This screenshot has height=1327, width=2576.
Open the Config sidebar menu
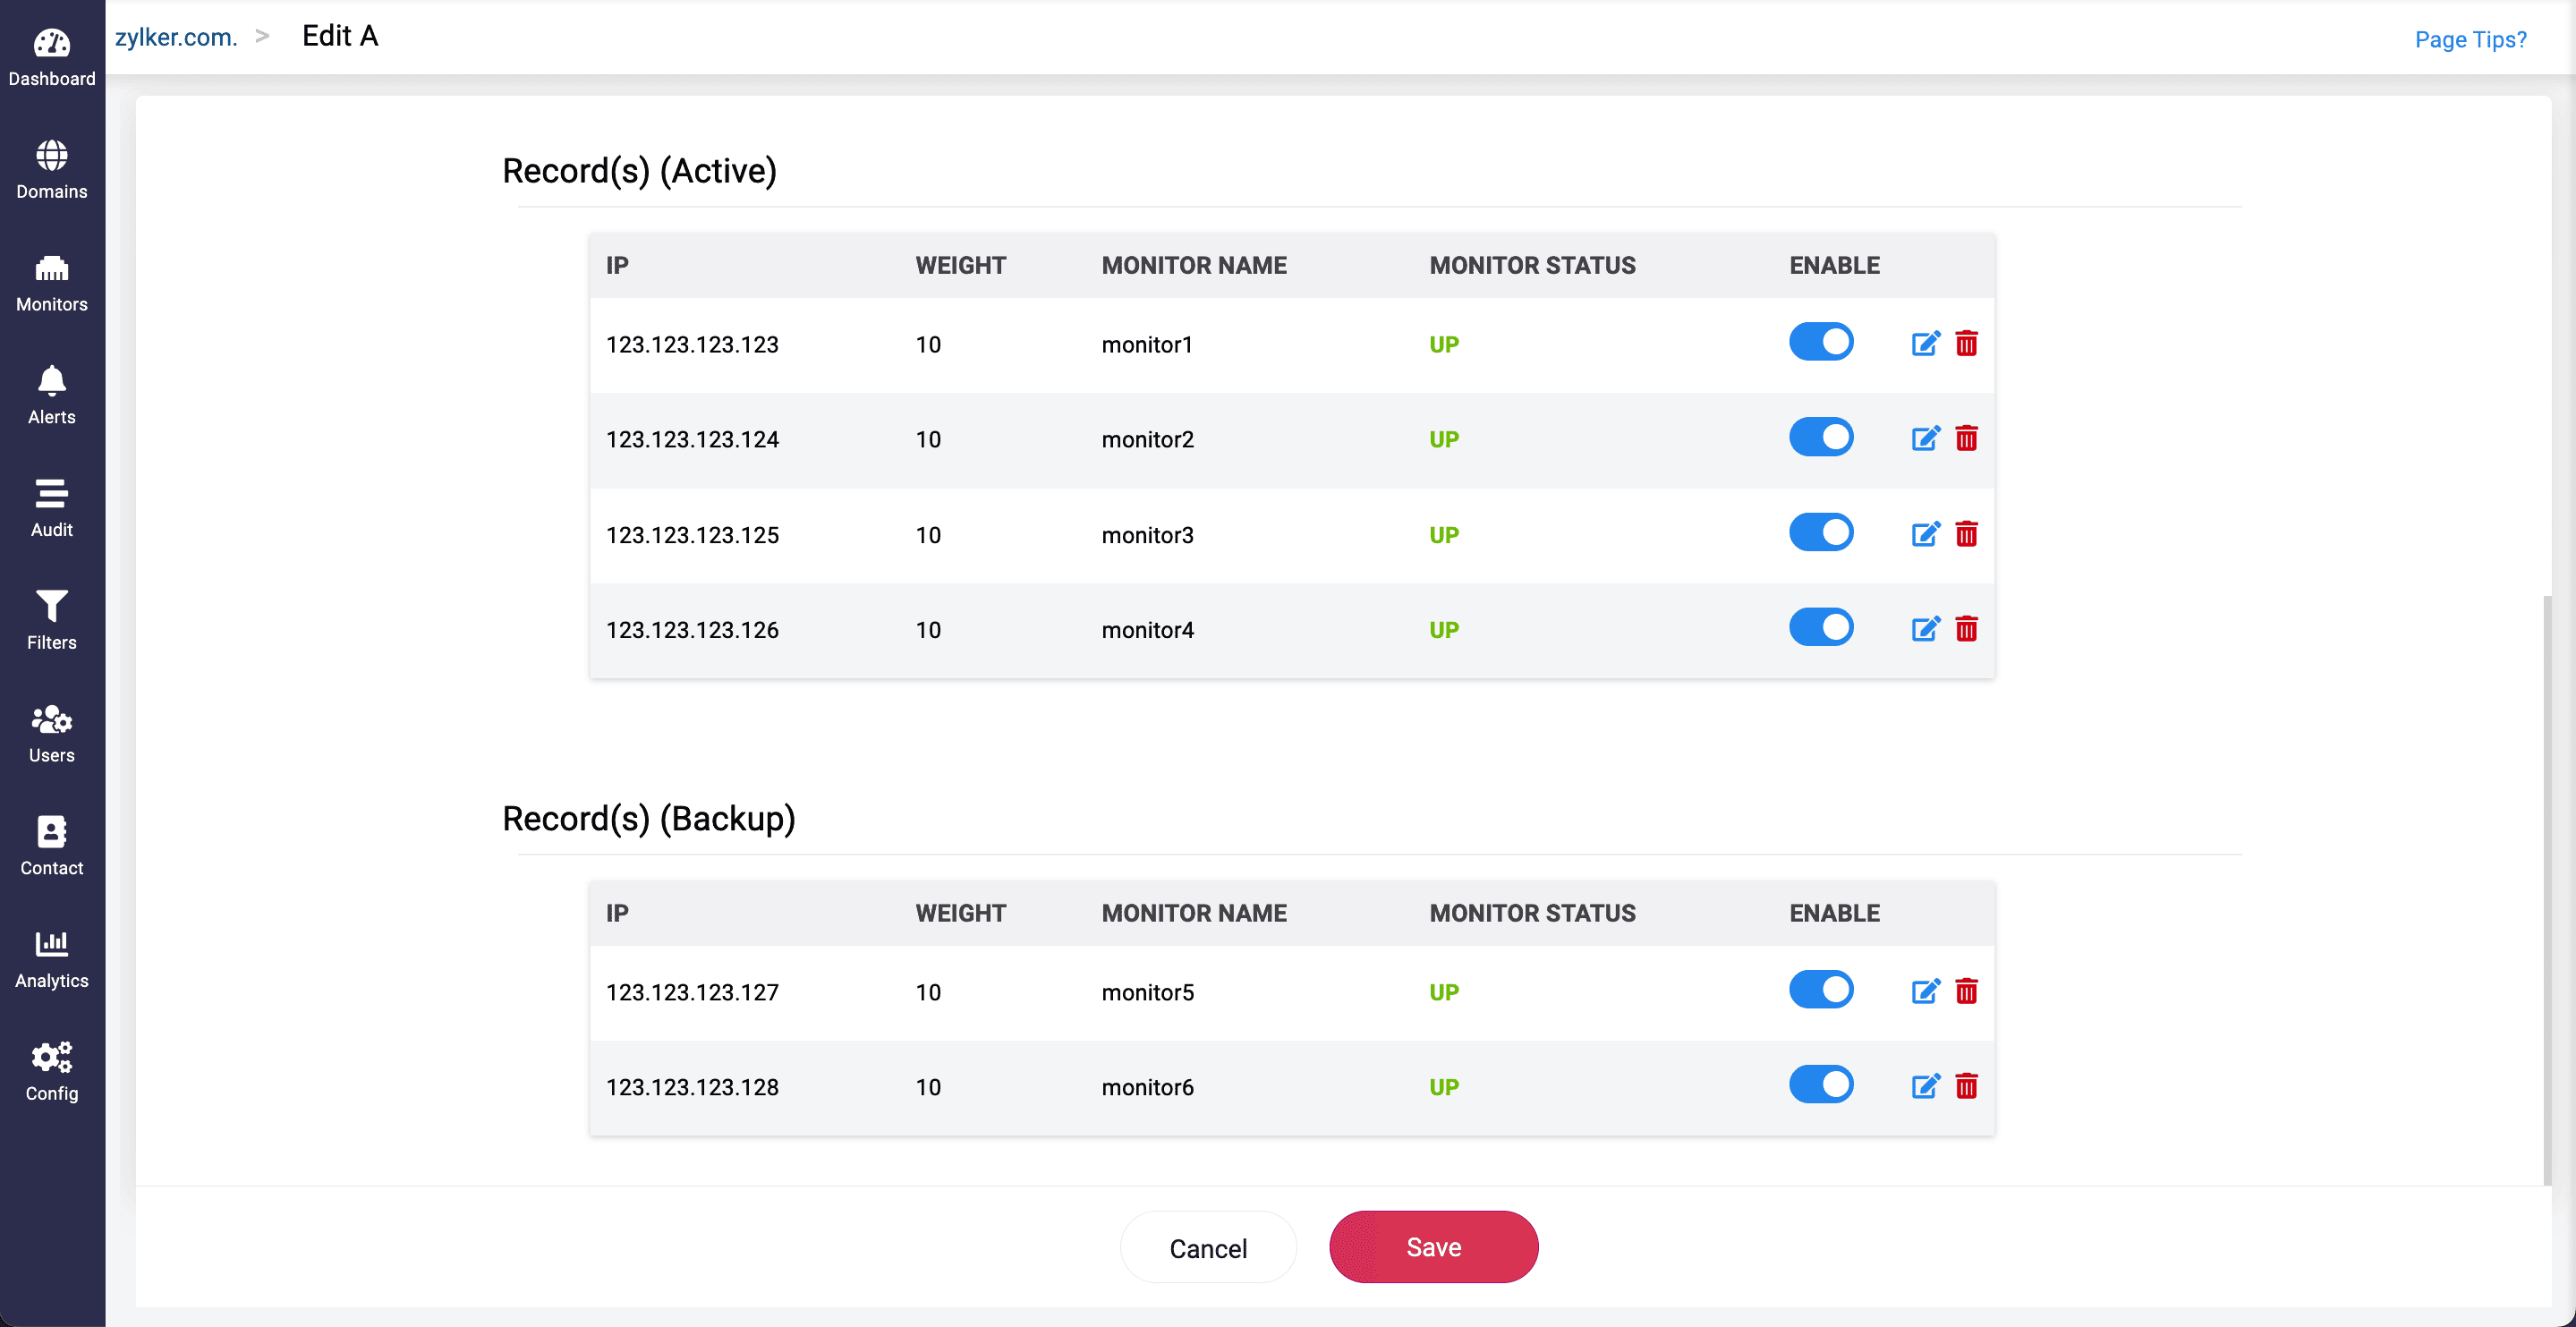tap(52, 1071)
